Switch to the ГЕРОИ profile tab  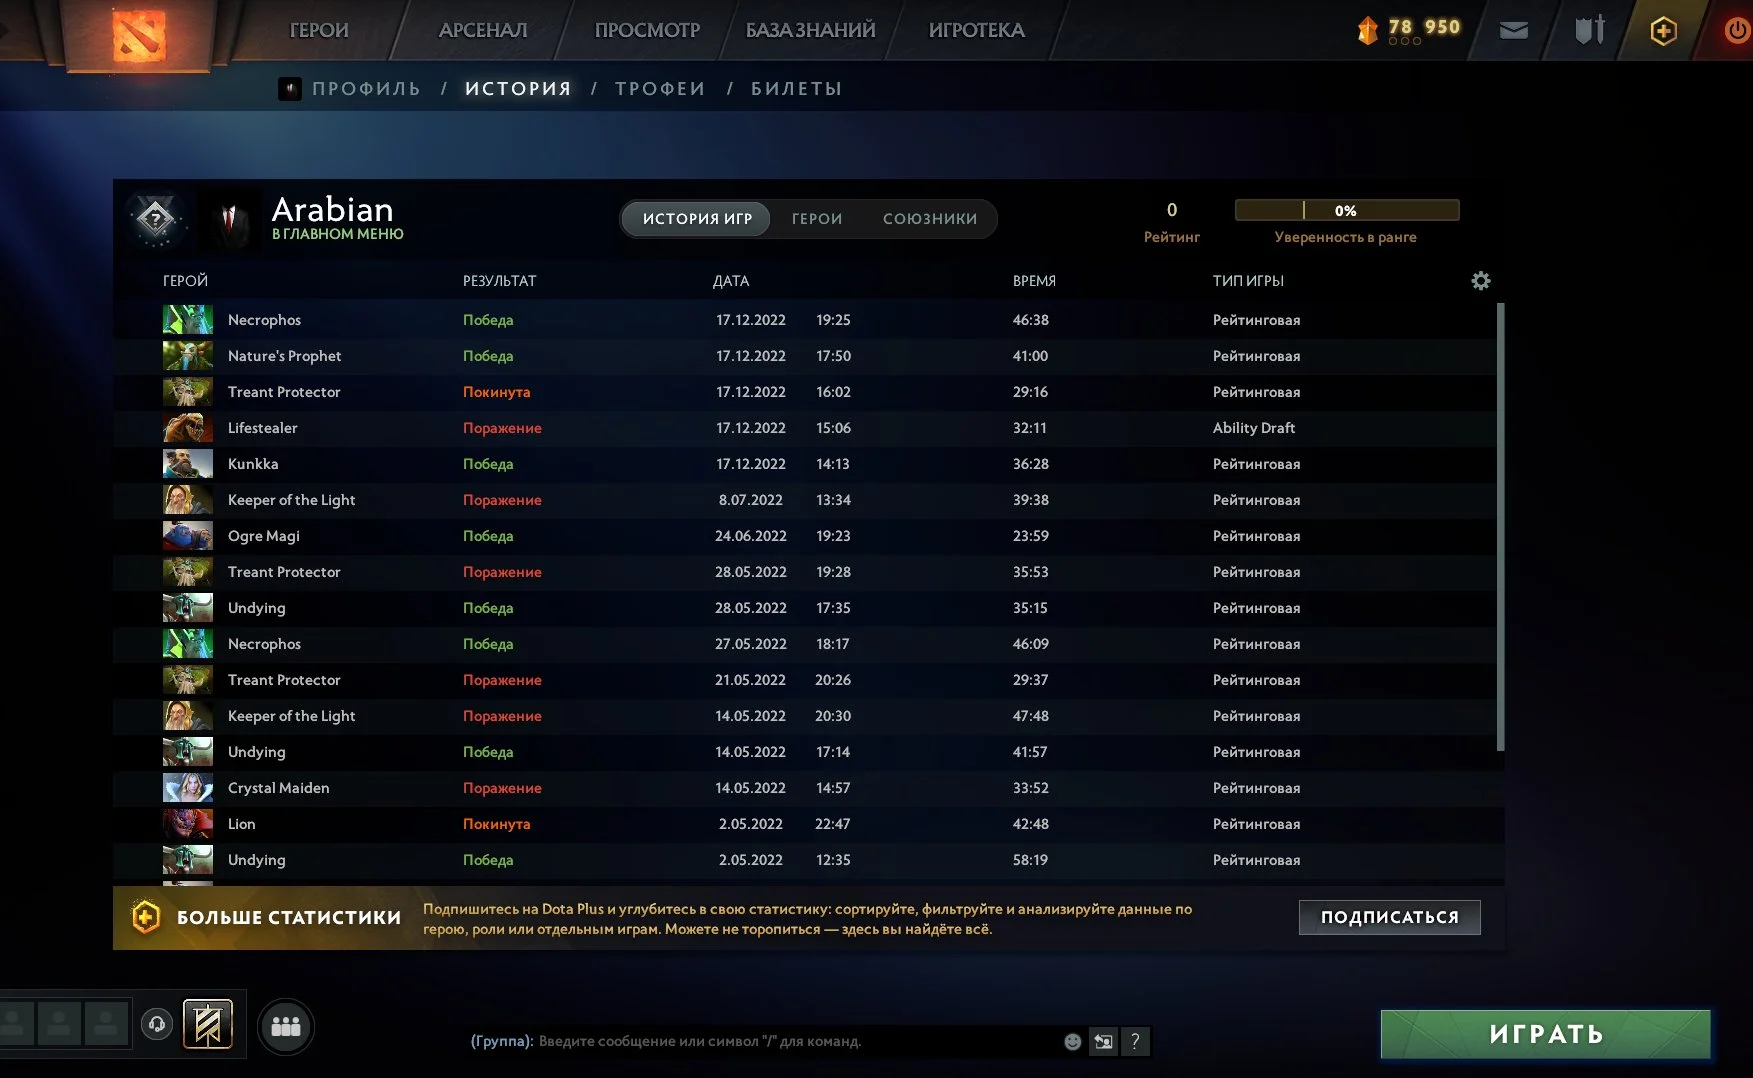(817, 219)
